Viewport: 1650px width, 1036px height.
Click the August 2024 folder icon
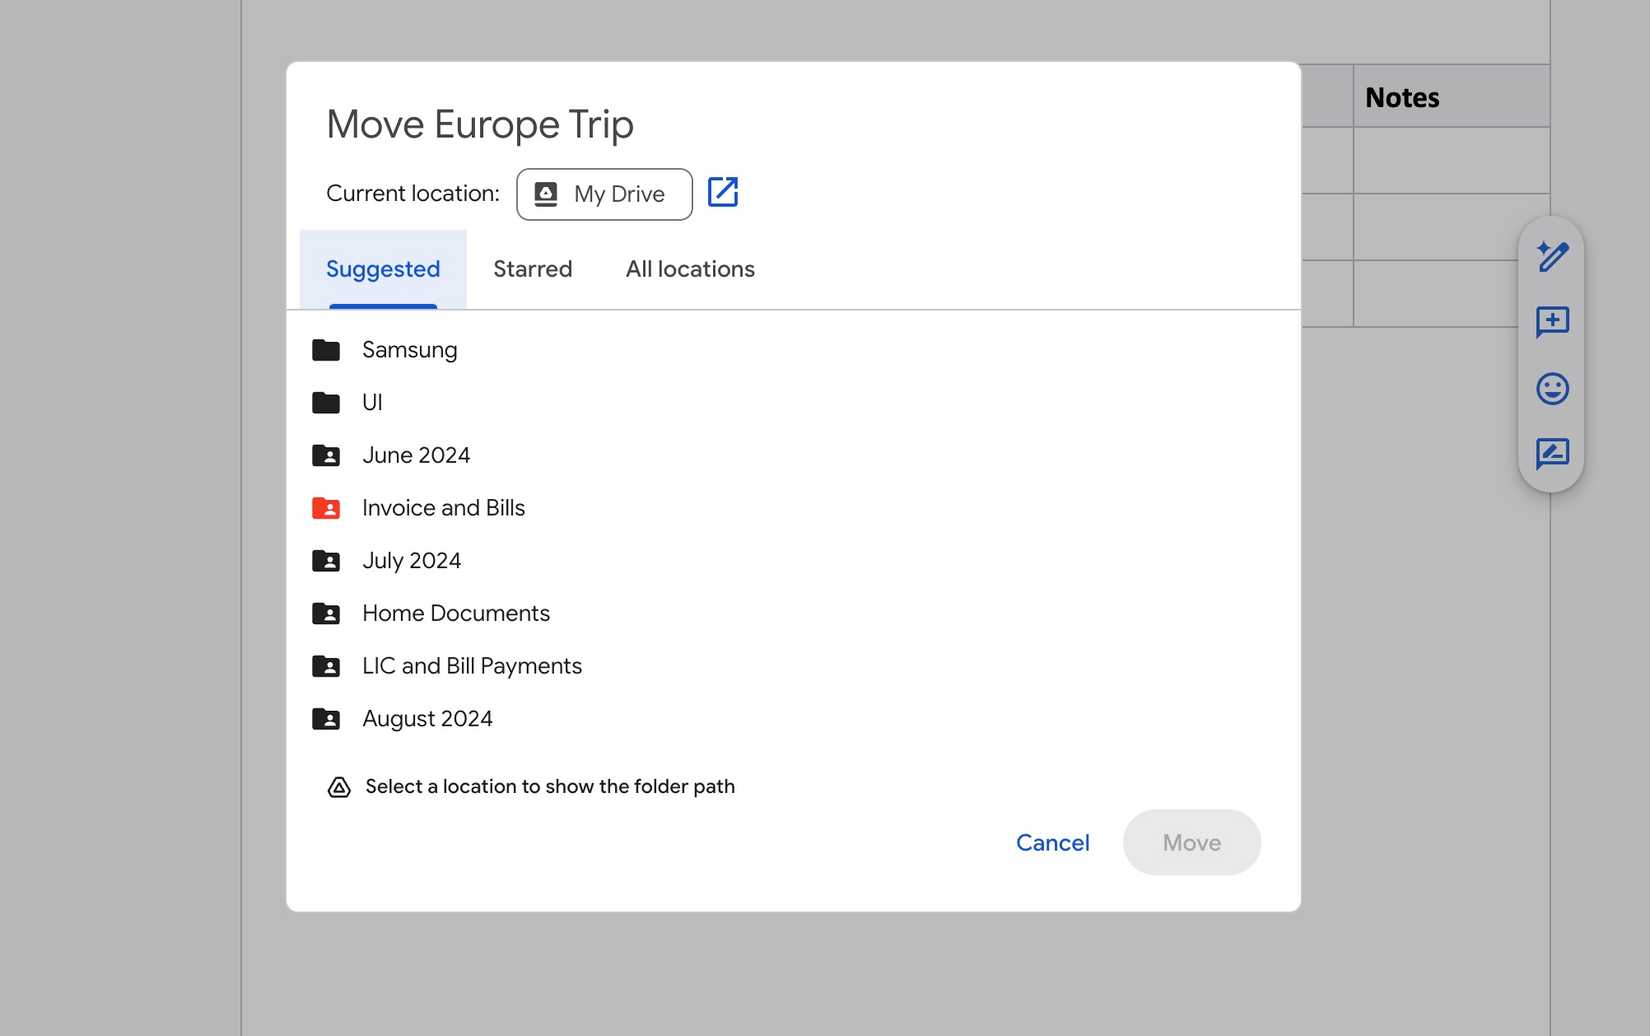[326, 719]
